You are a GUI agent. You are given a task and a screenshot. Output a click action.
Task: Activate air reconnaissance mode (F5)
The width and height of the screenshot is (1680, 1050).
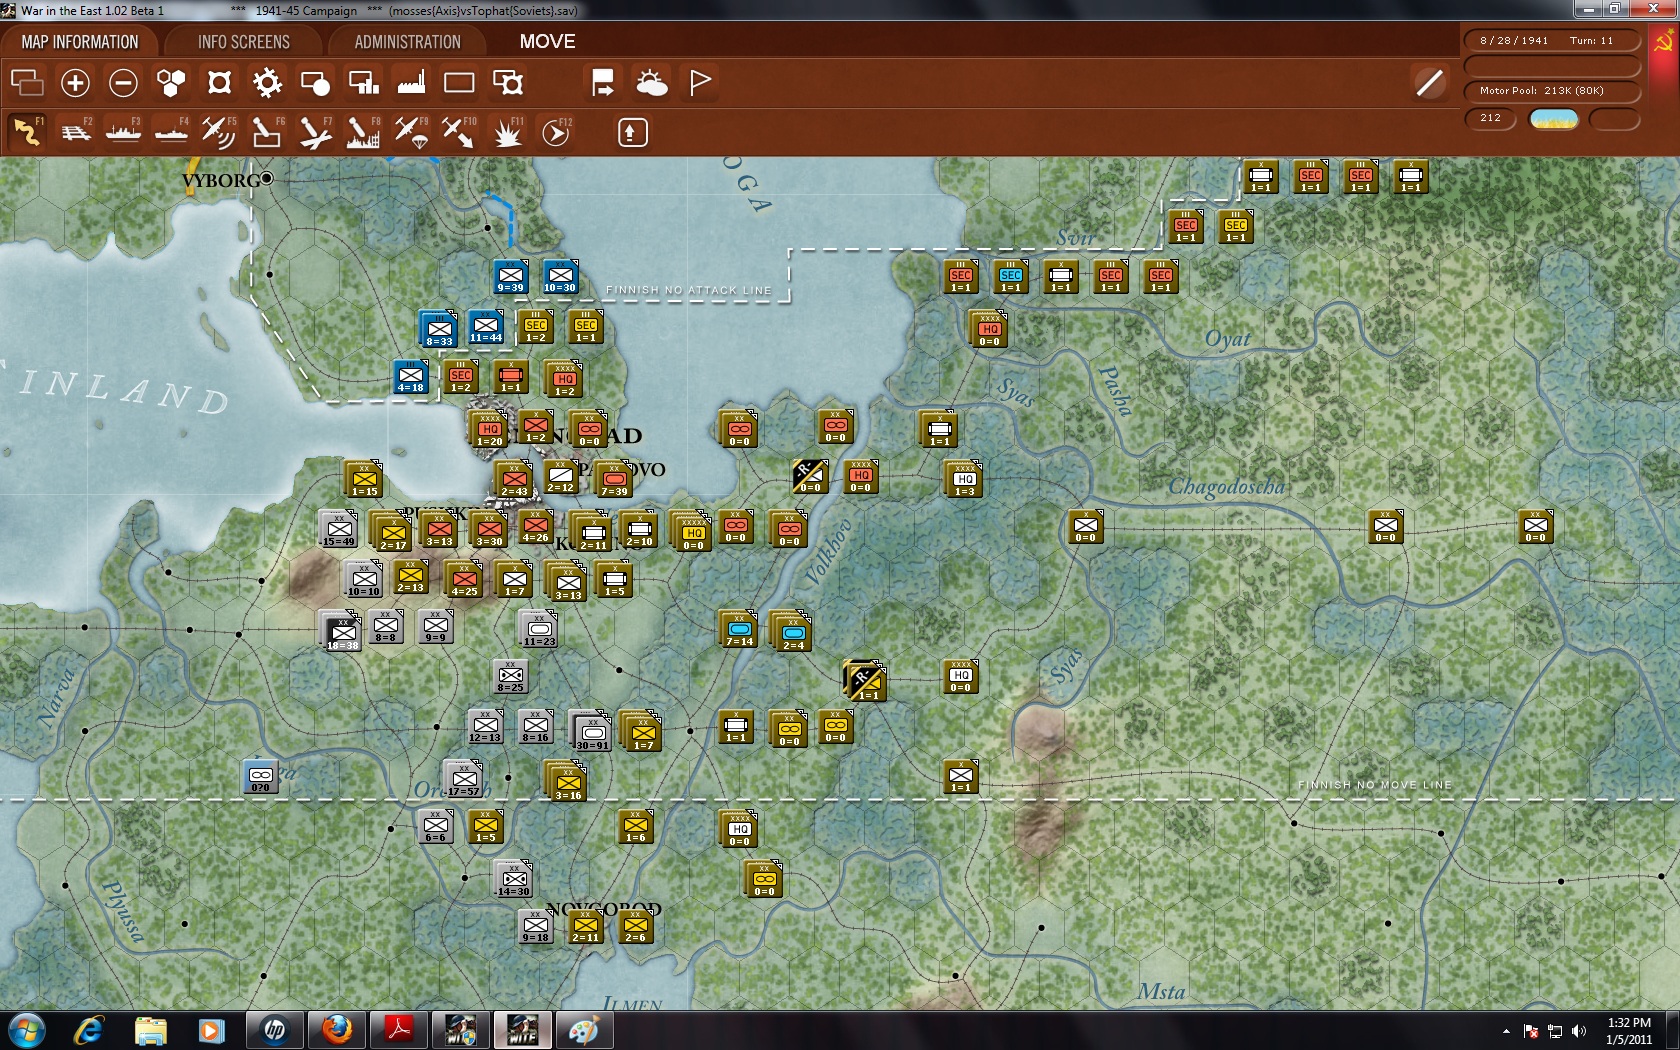pyautogui.click(x=218, y=131)
